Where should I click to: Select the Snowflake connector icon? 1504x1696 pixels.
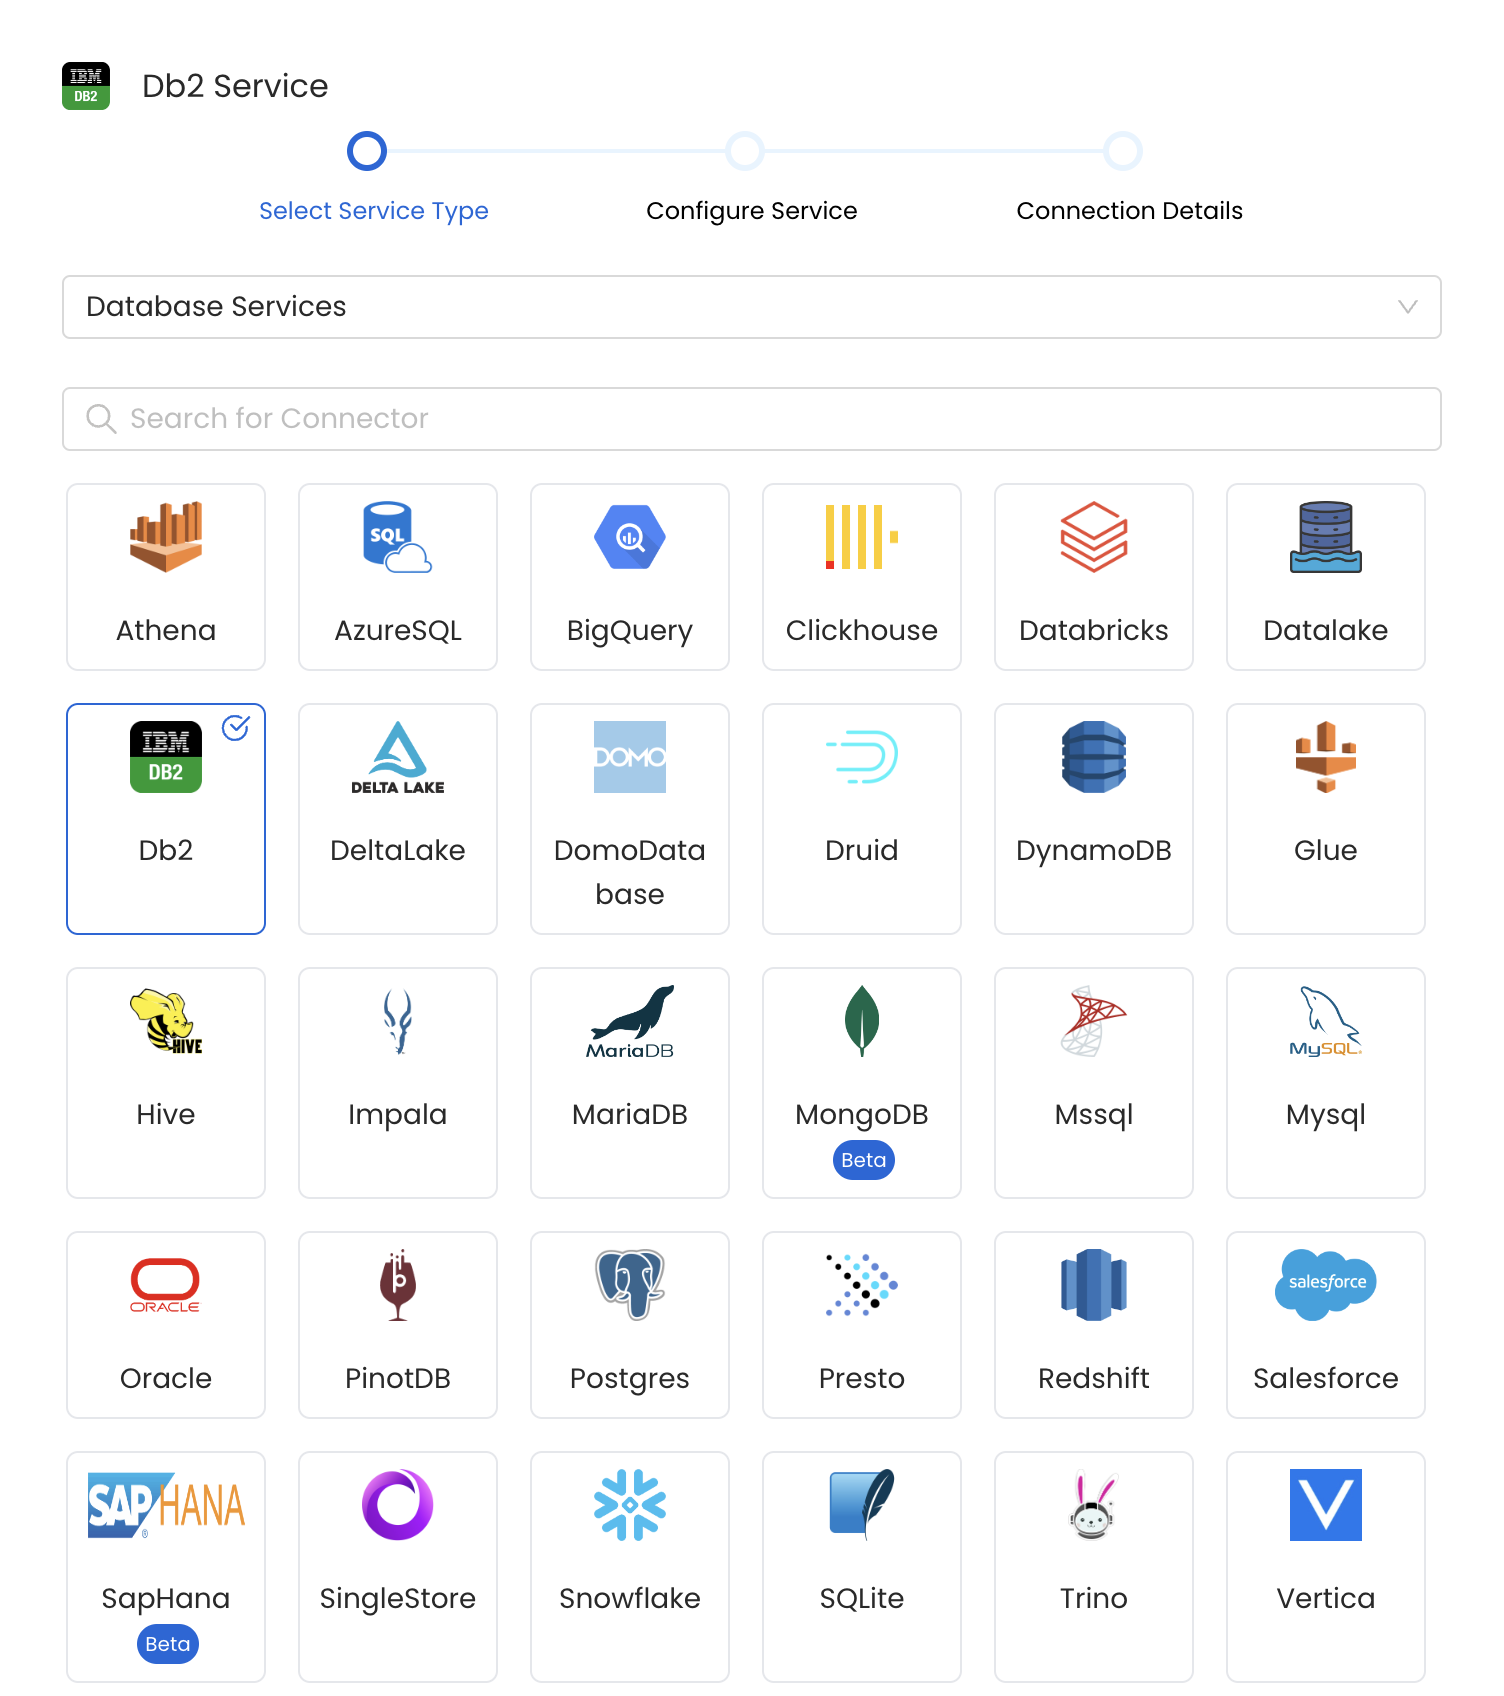click(x=630, y=1505)
